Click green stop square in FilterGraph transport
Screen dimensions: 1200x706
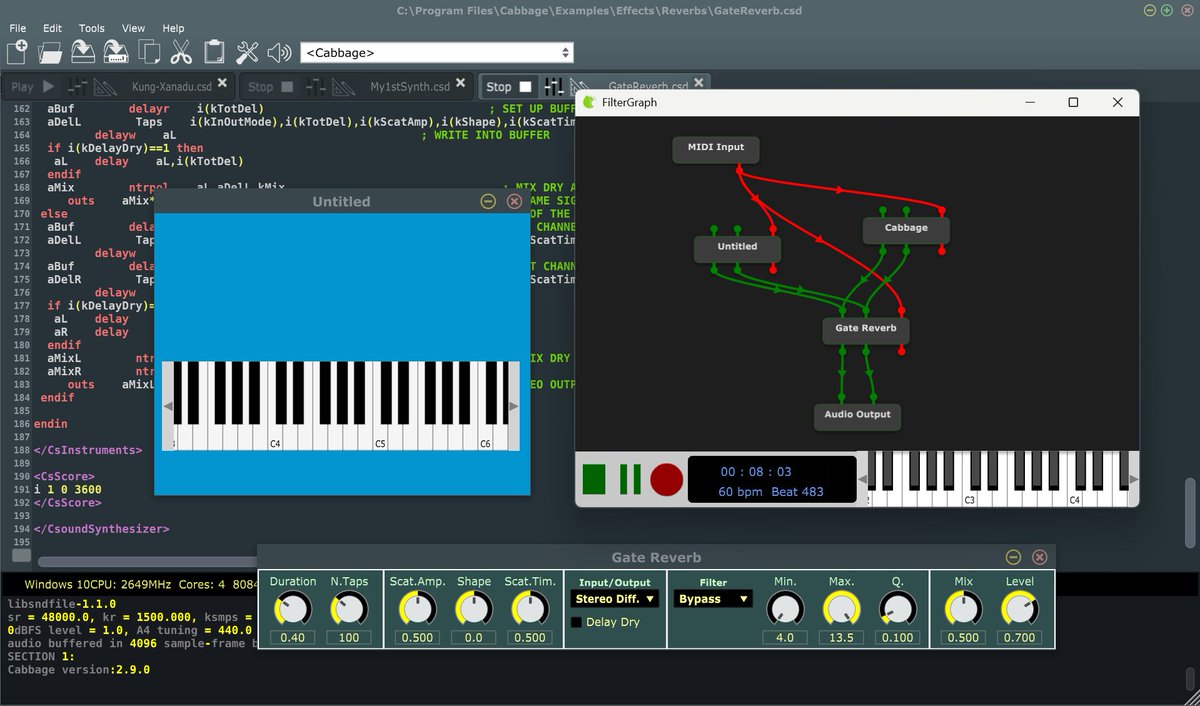(x=594, y=479)
